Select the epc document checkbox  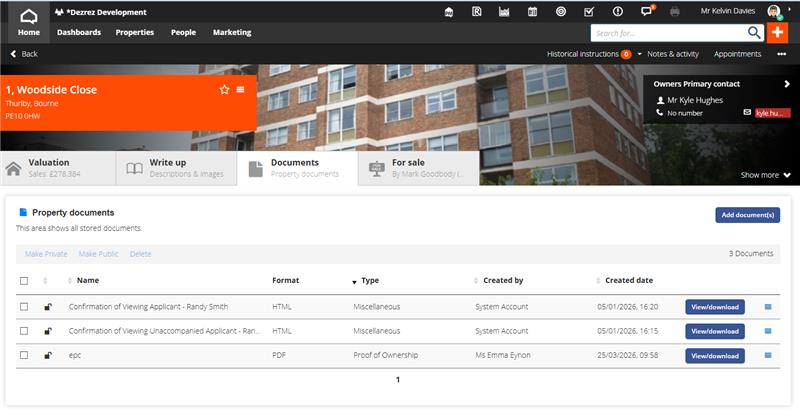[x=24, y=355]
